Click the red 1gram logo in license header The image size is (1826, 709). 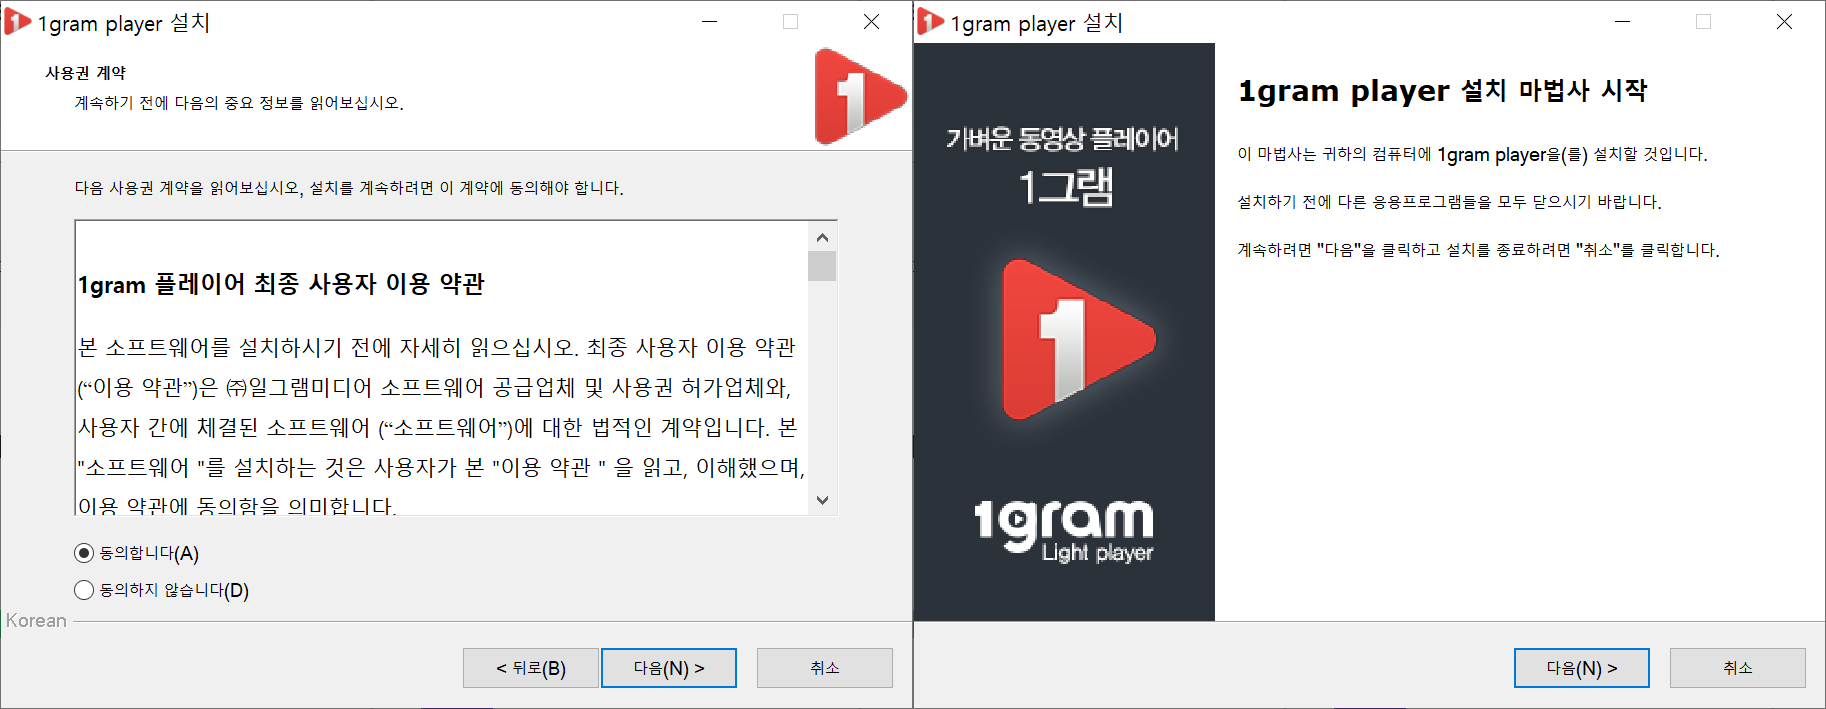click(860, 97)
